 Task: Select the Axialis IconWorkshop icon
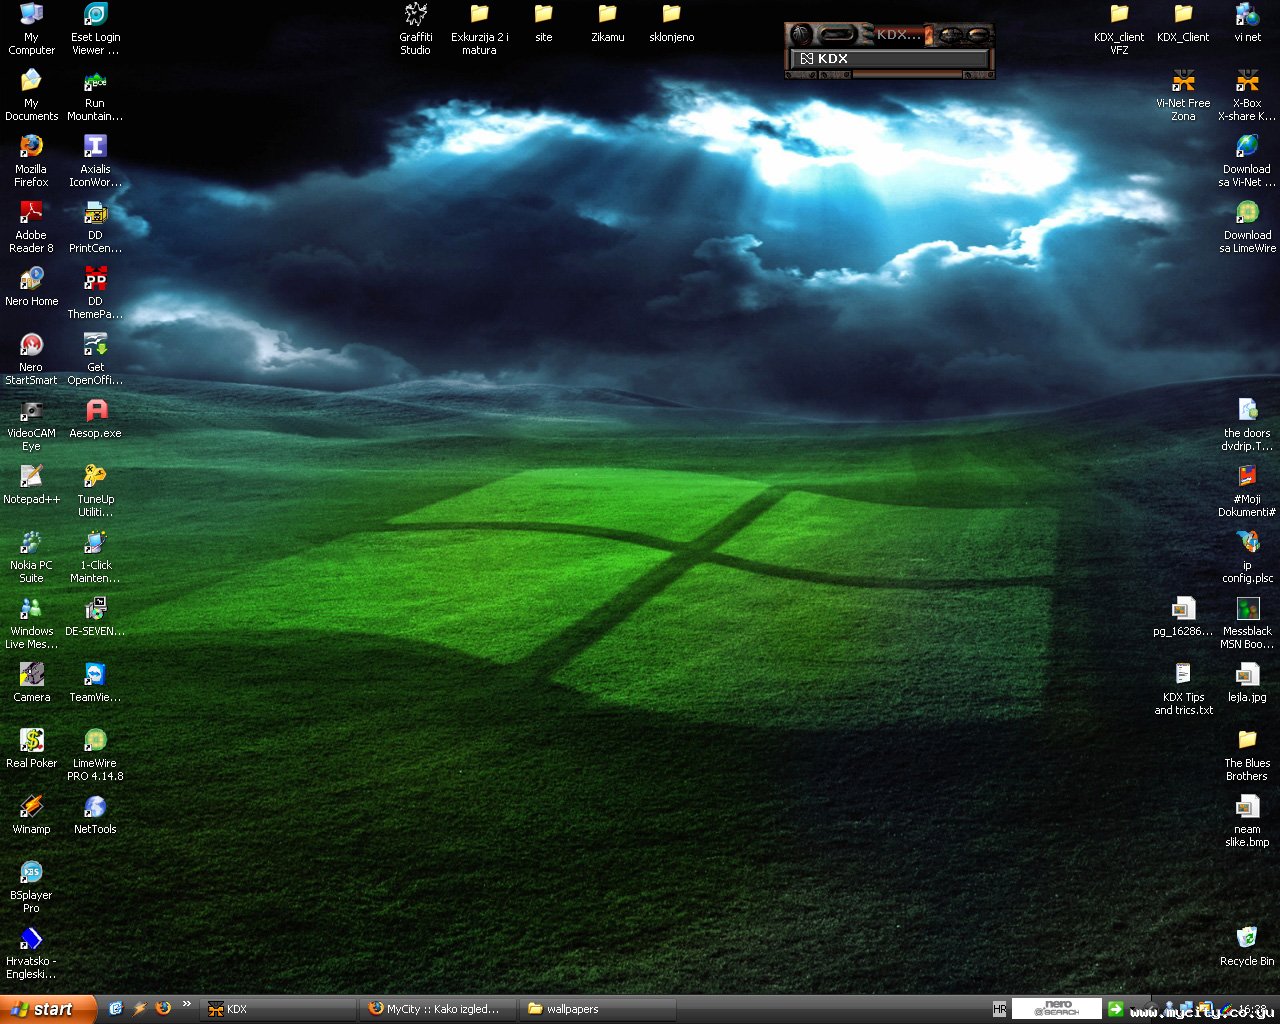[x=95, y=160]
